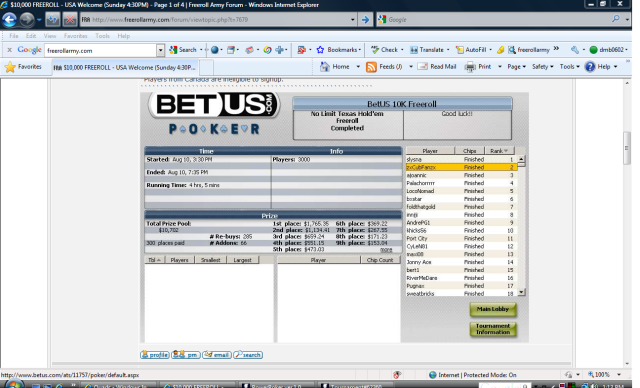Click the page vertical scrollbar handle
Screen dimensions: 640x388
(627, 148)
